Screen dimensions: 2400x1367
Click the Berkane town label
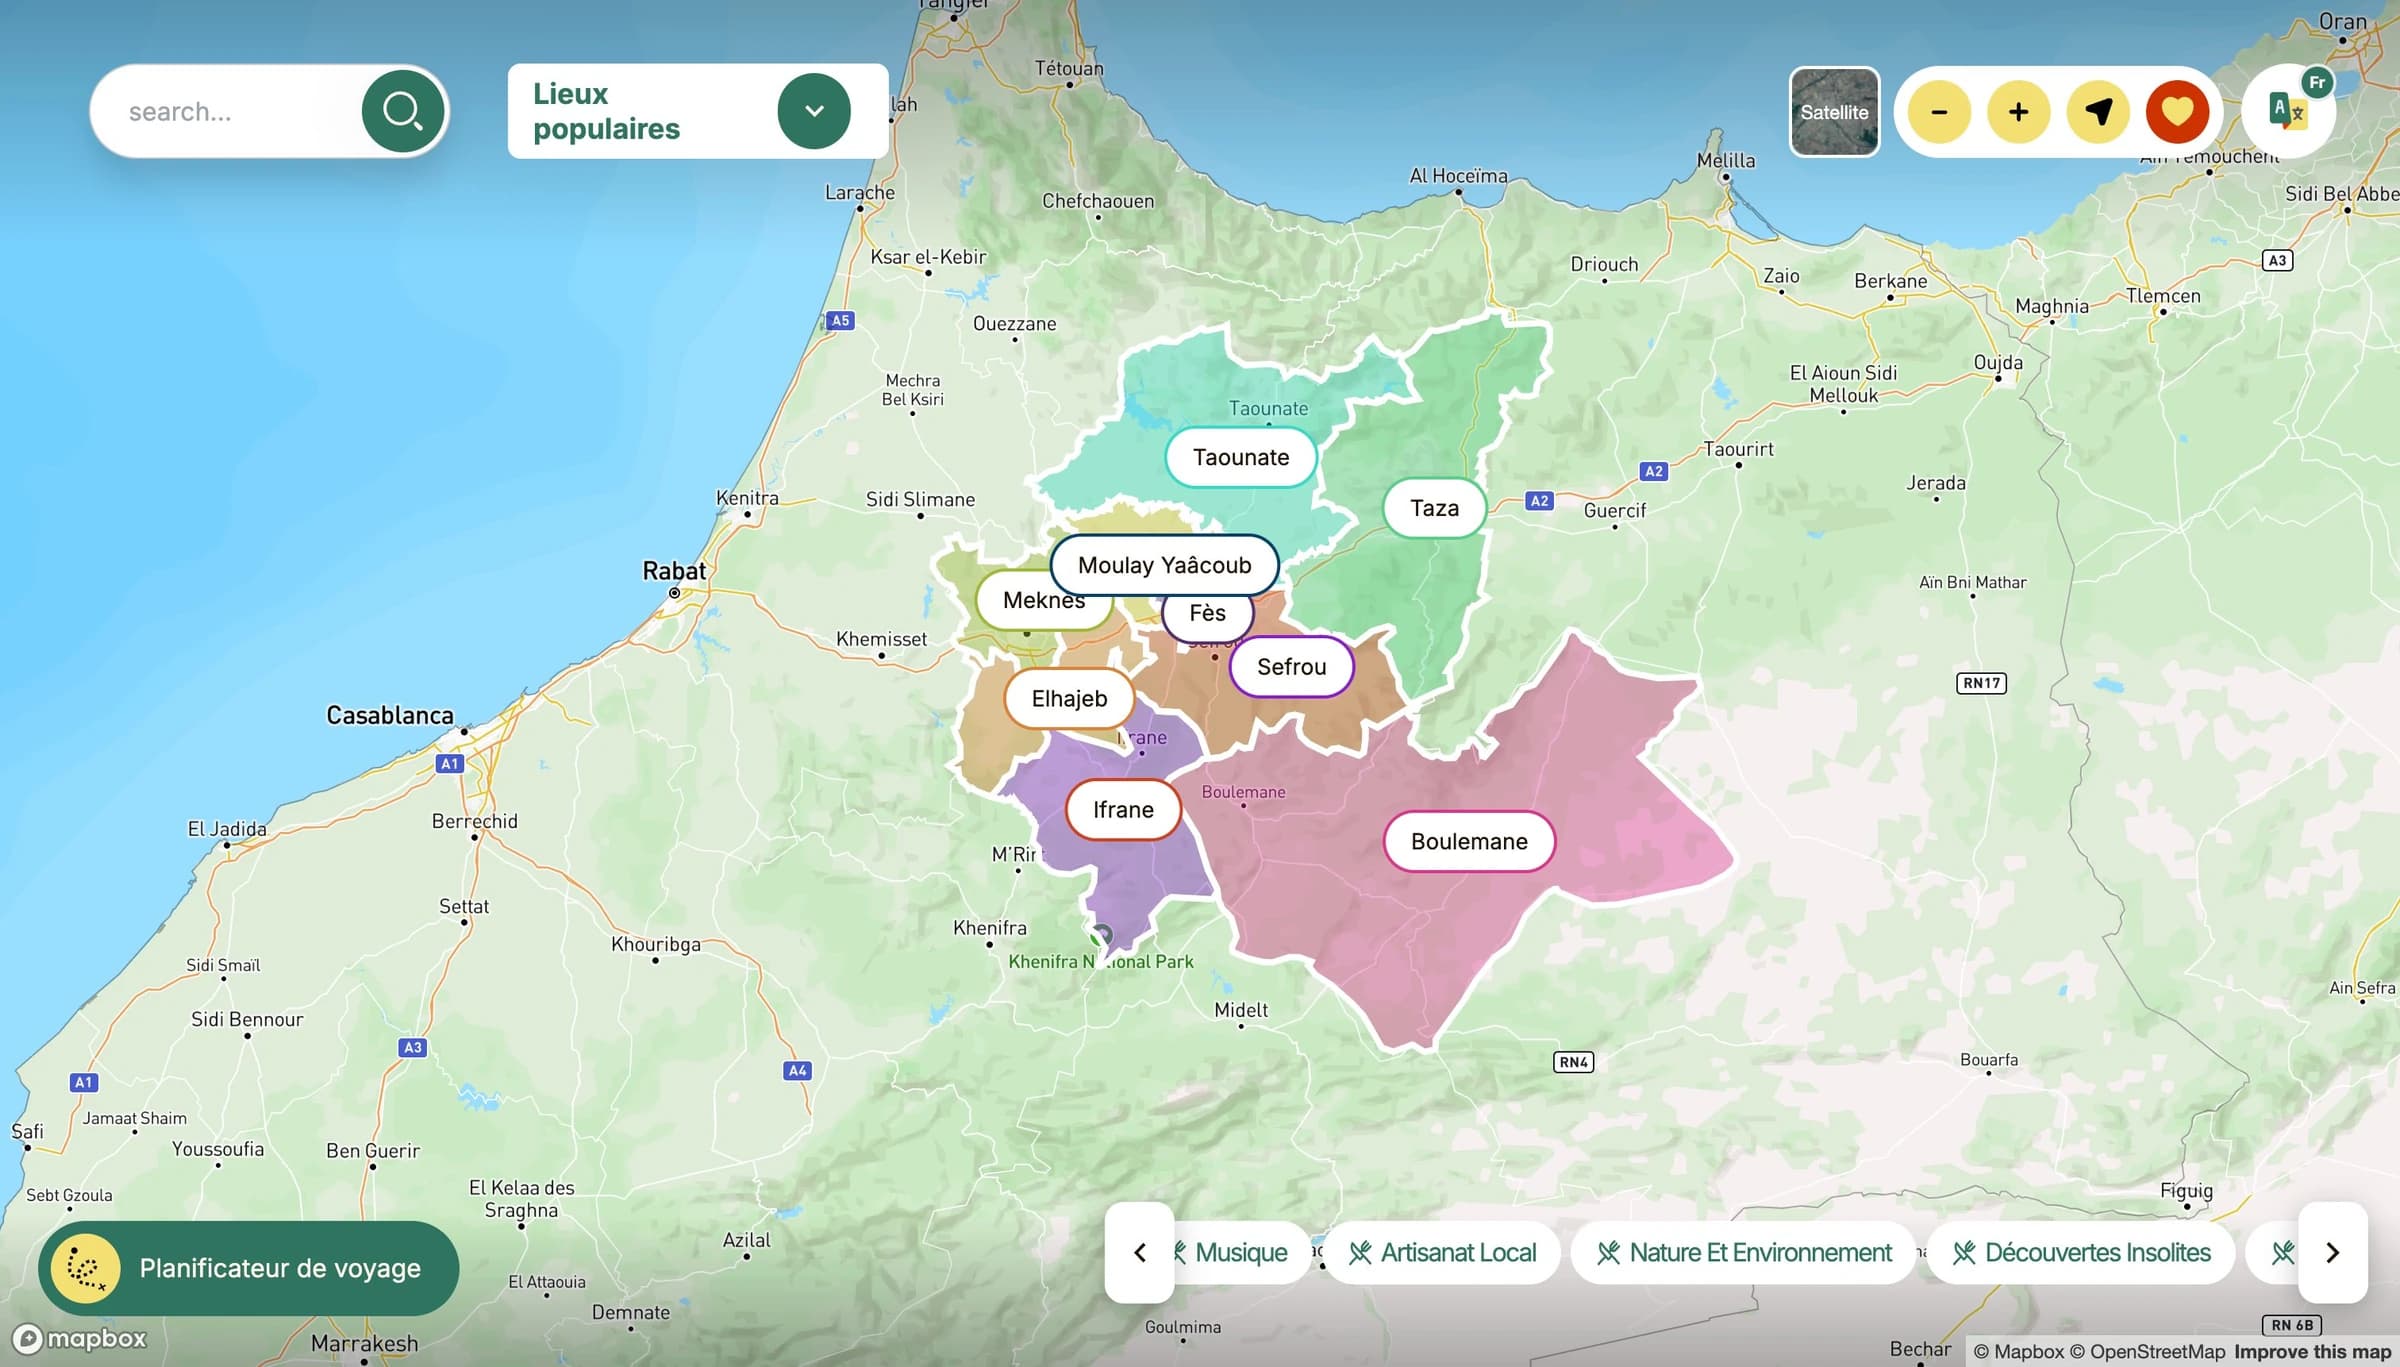point(1890,281)
